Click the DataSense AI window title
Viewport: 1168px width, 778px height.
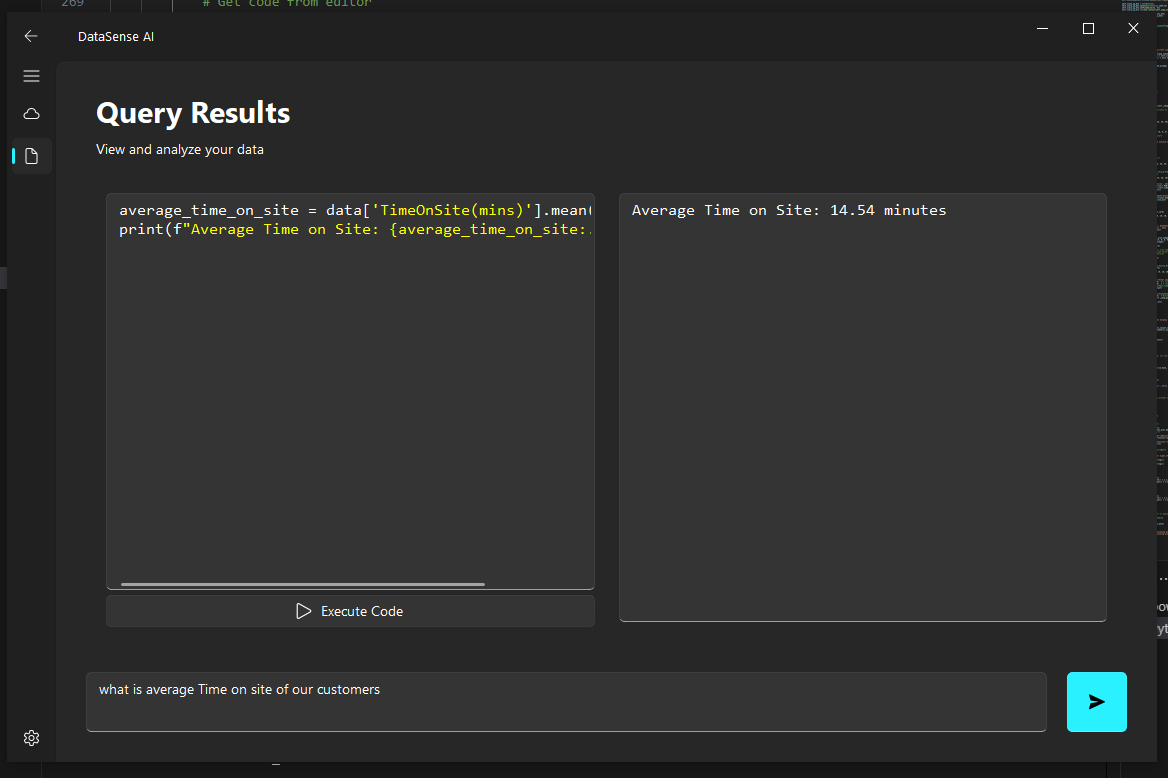coord(116,37)
